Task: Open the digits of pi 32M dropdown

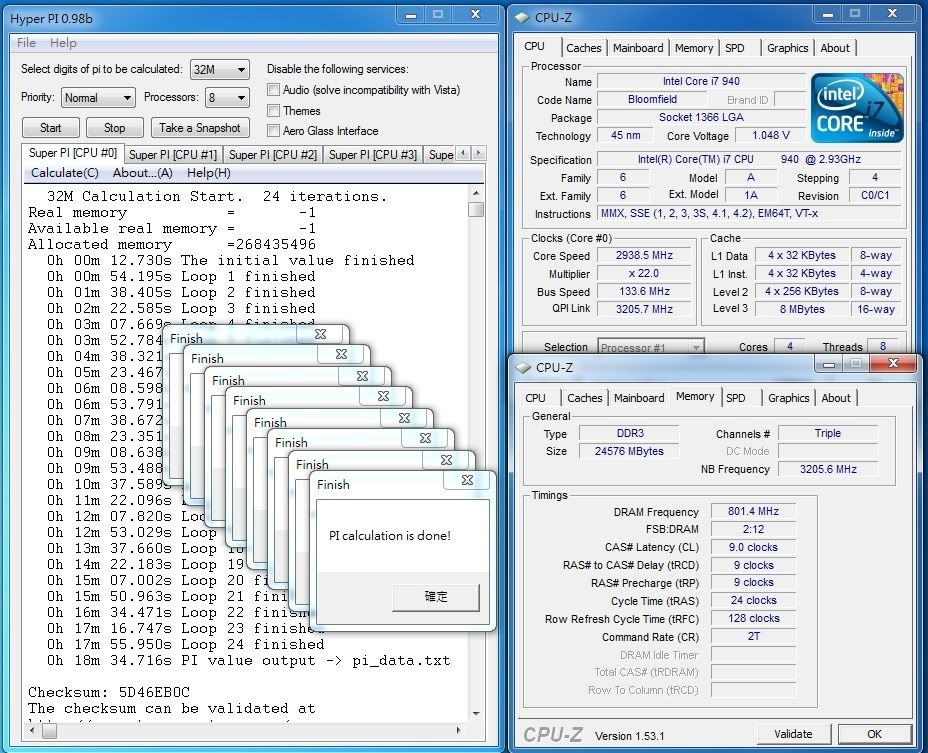Action: (x=220, y=69)
